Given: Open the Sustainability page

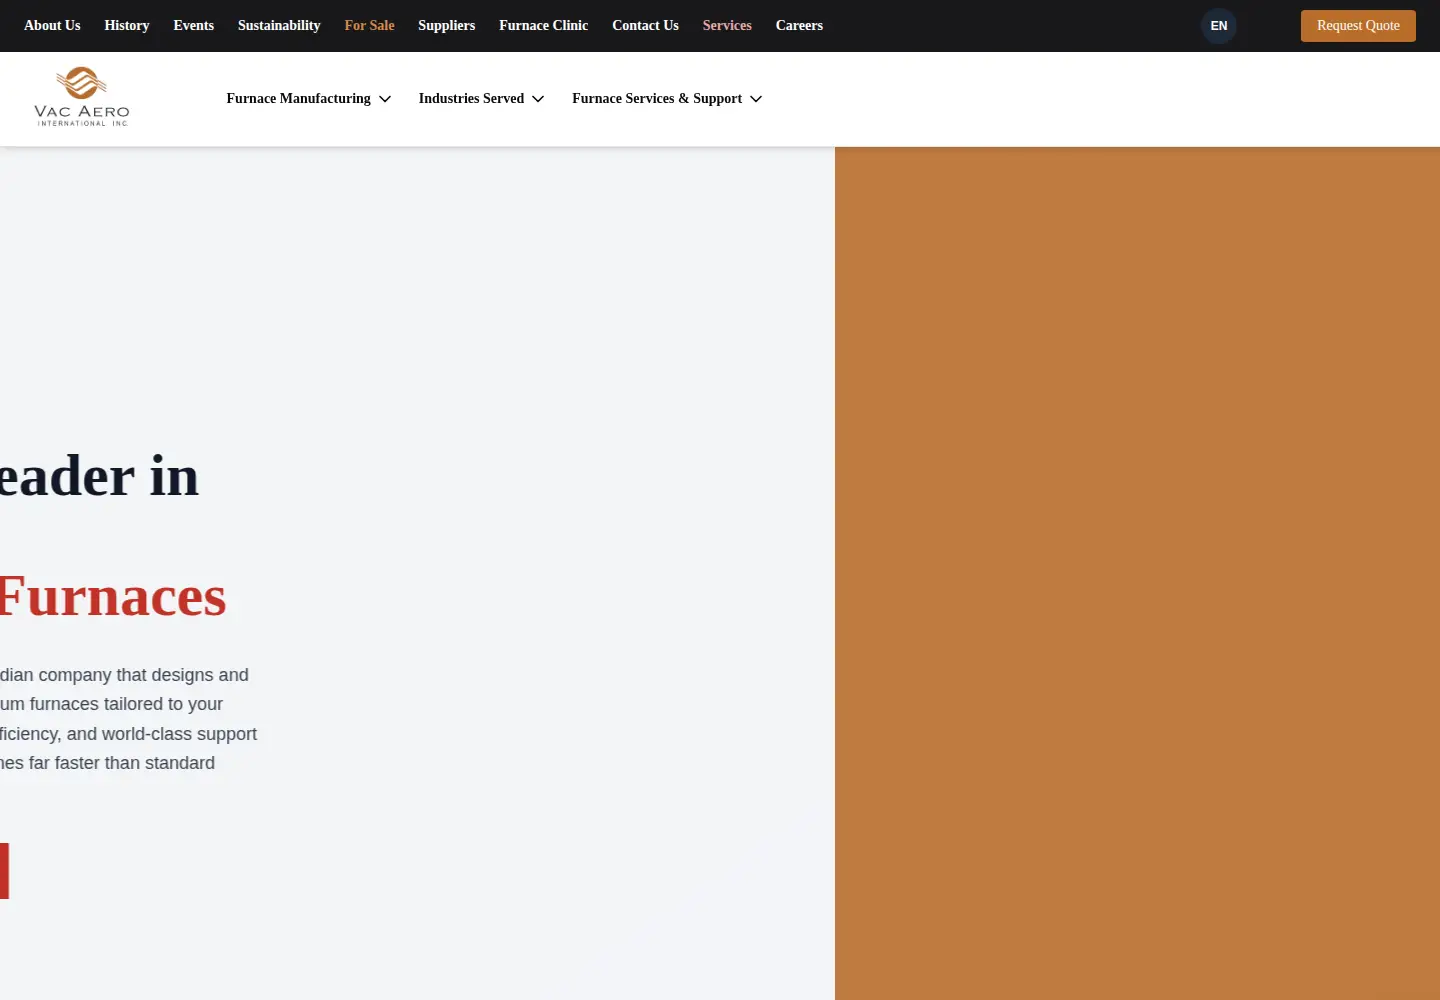Looking at the screenshot, I should (x=279, y=26).
